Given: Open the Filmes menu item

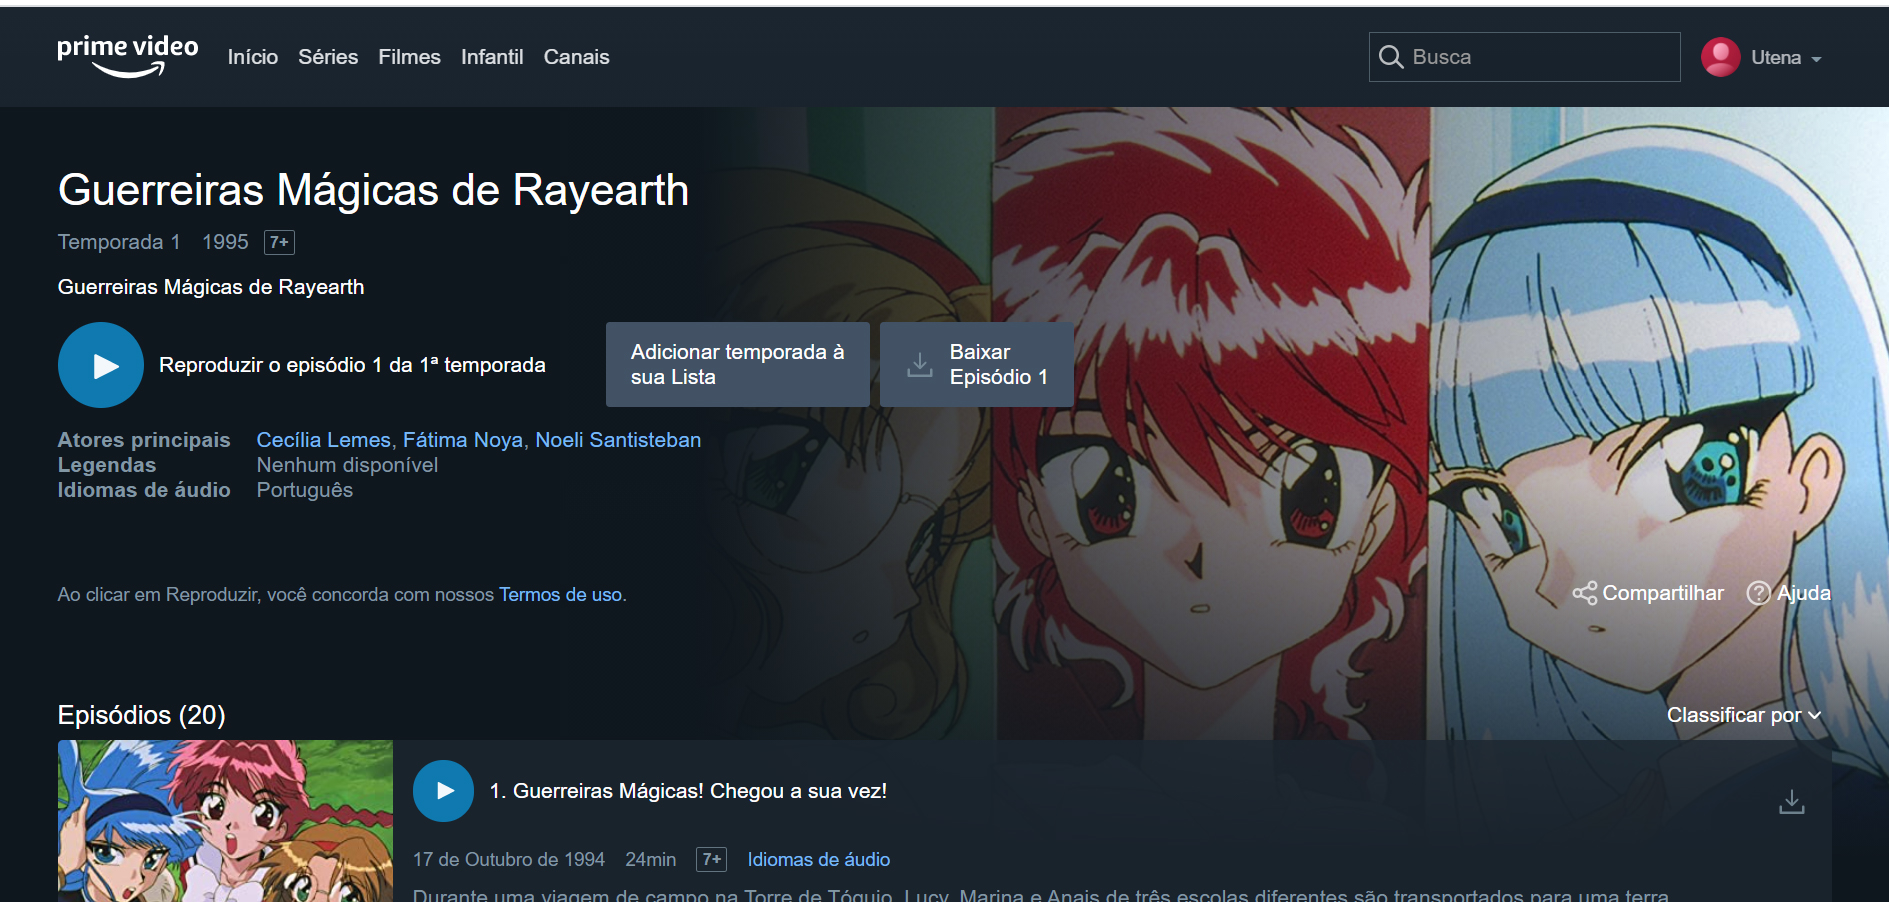Looking at the screenshot, I should (x=409, y=57).
